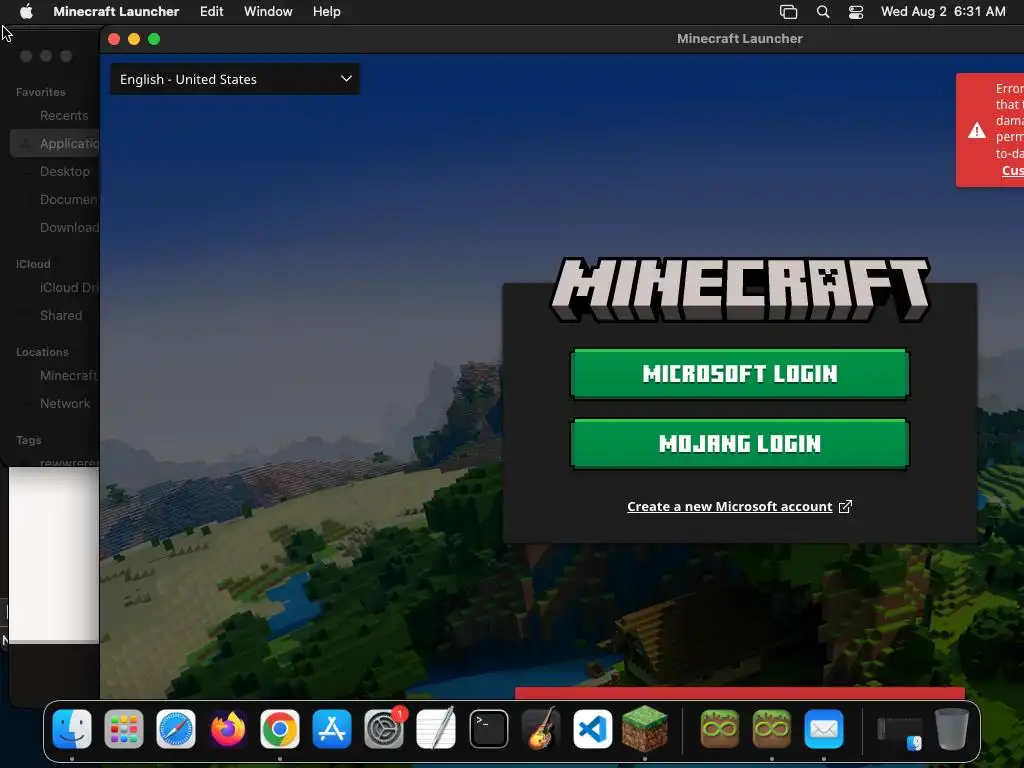Click the red error notification banner
This screenshot has height=768, width=1024.
point(990,130)
